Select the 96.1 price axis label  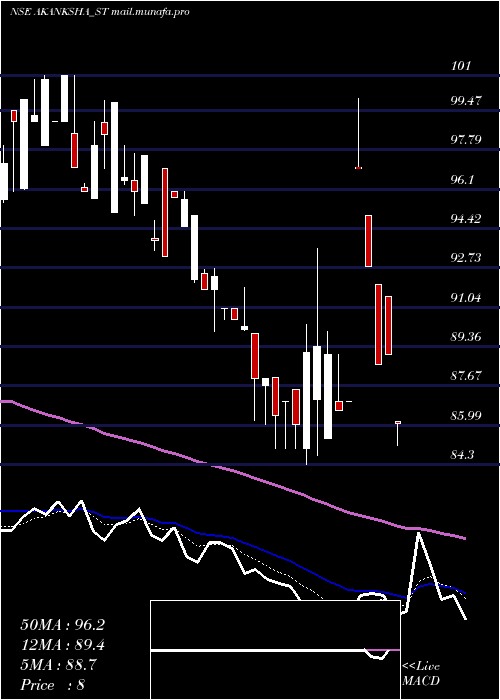pos(463,180)
